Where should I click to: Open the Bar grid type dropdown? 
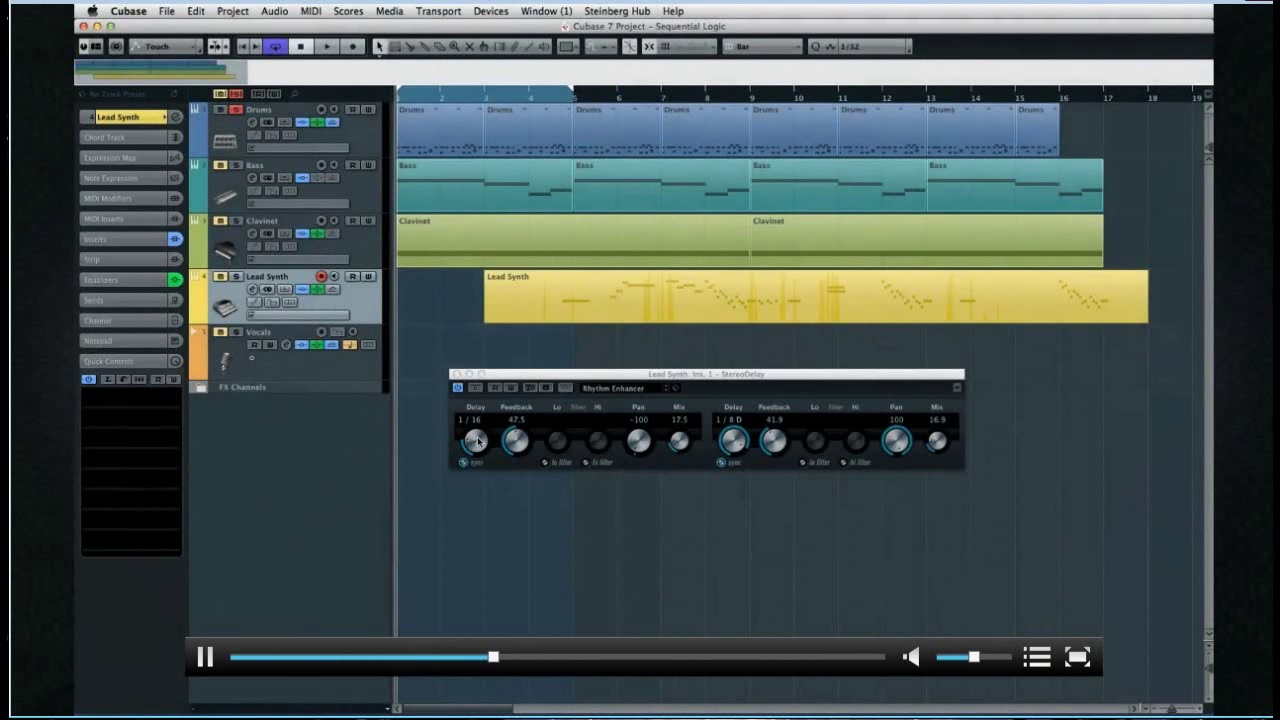[763, 46]
